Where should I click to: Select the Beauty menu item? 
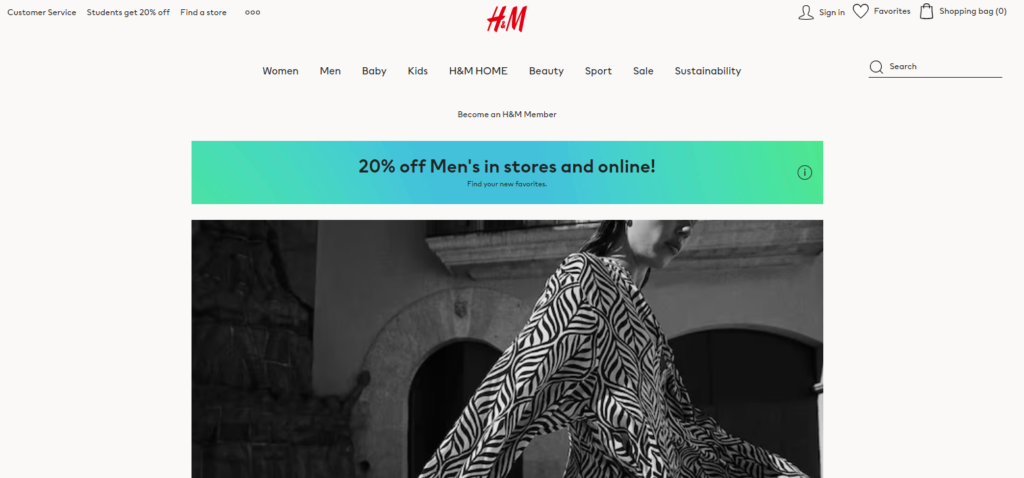tap(546, 71)
